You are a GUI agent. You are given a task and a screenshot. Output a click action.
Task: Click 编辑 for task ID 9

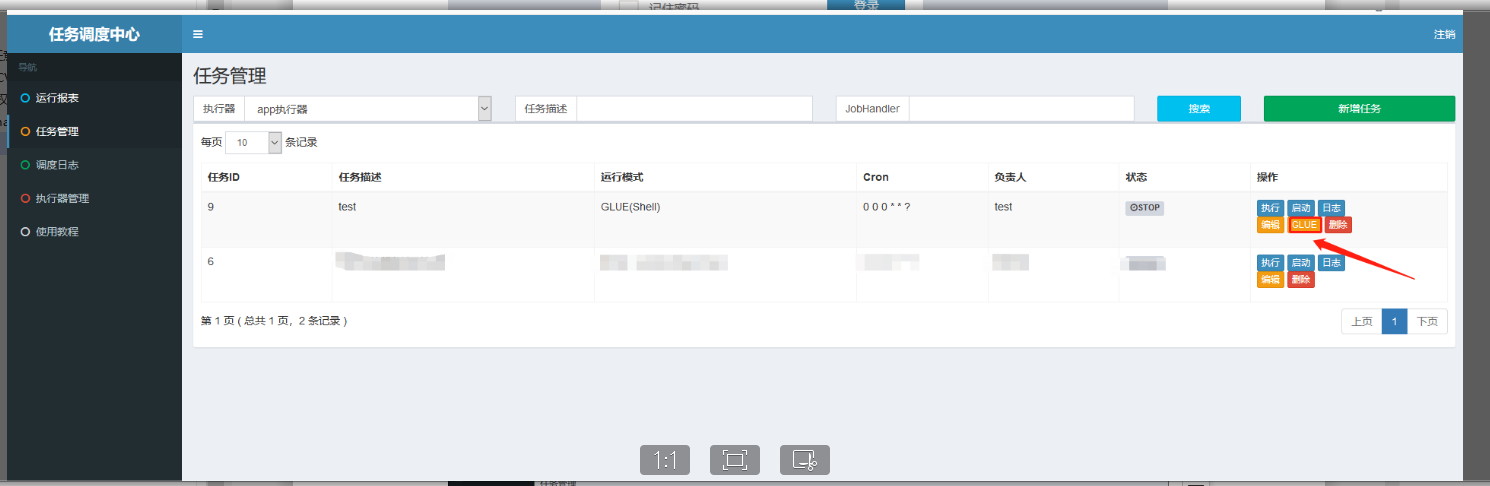[x=1270, y=225]
